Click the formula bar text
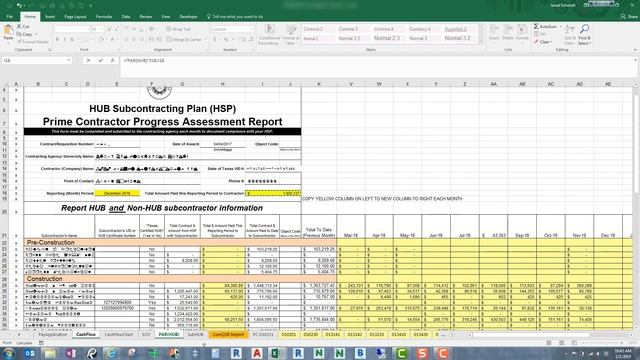The image size is (640, 360). [144, 60]
